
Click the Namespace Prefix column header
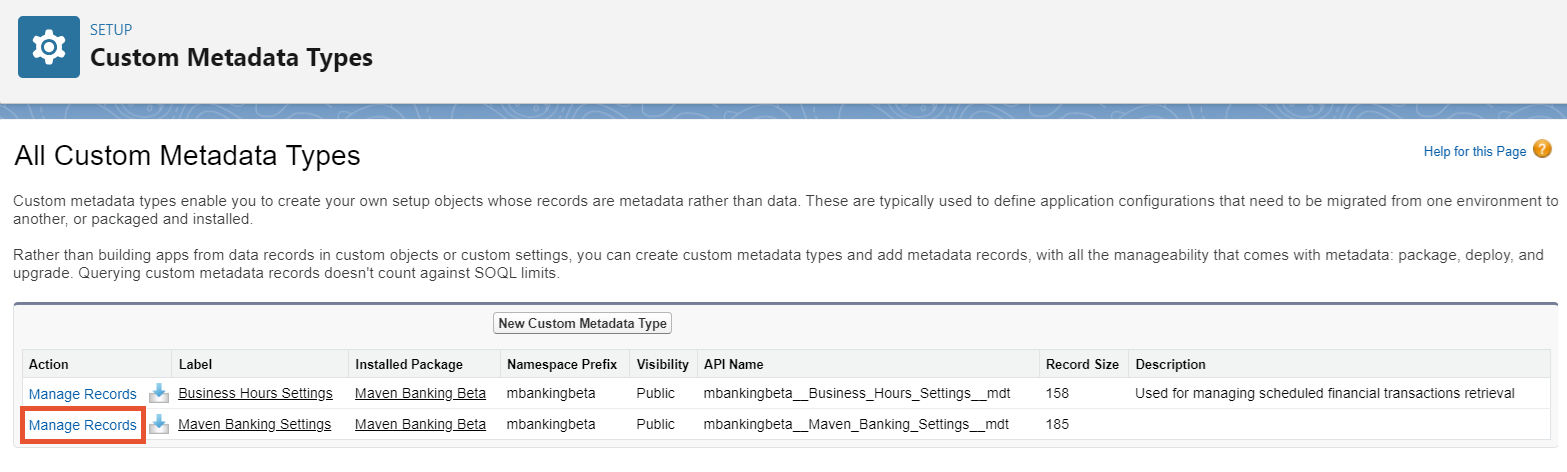561,364
